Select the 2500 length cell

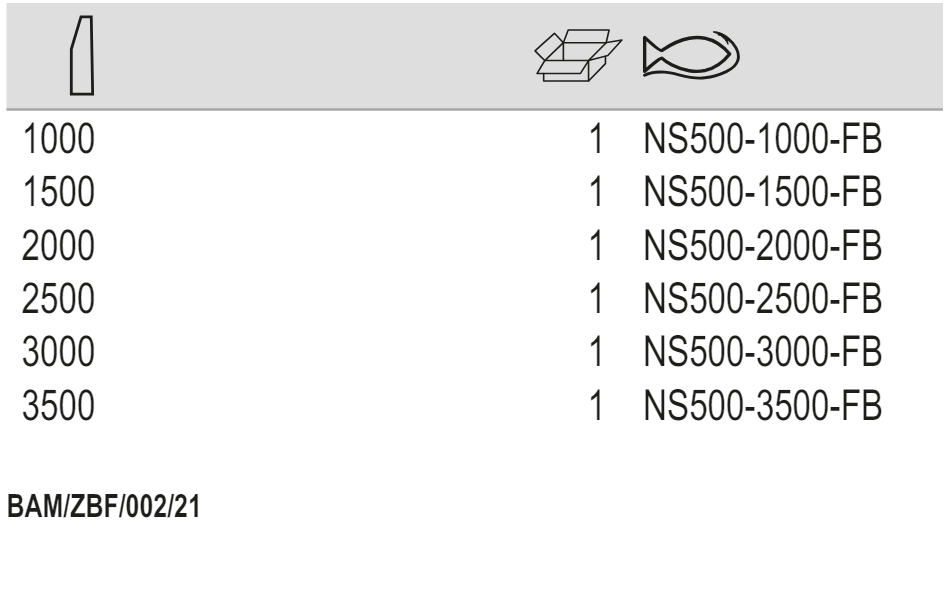(x=59, y=295)
